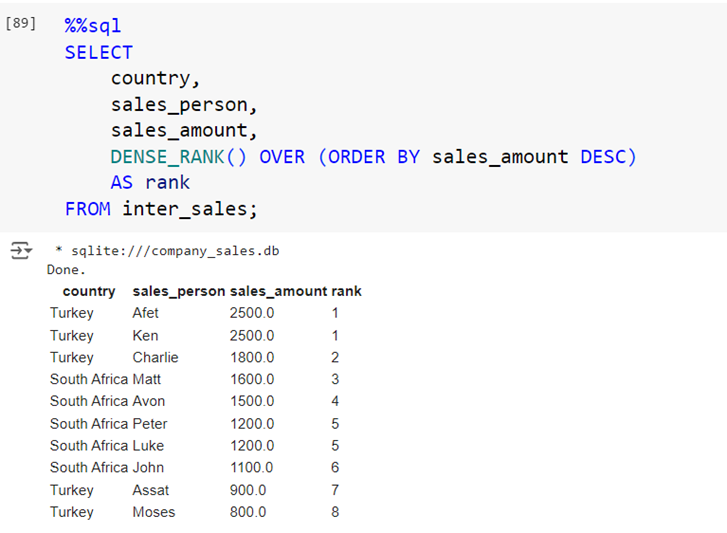Viewport: 727px width, 533px height.
Task: Click the sales_person column header
Action: pyautogui.click(x=179, y=291)
